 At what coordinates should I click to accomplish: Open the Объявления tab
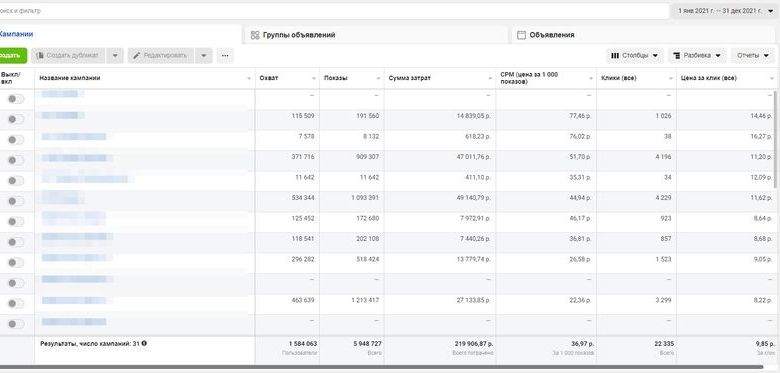click(643, 35)
